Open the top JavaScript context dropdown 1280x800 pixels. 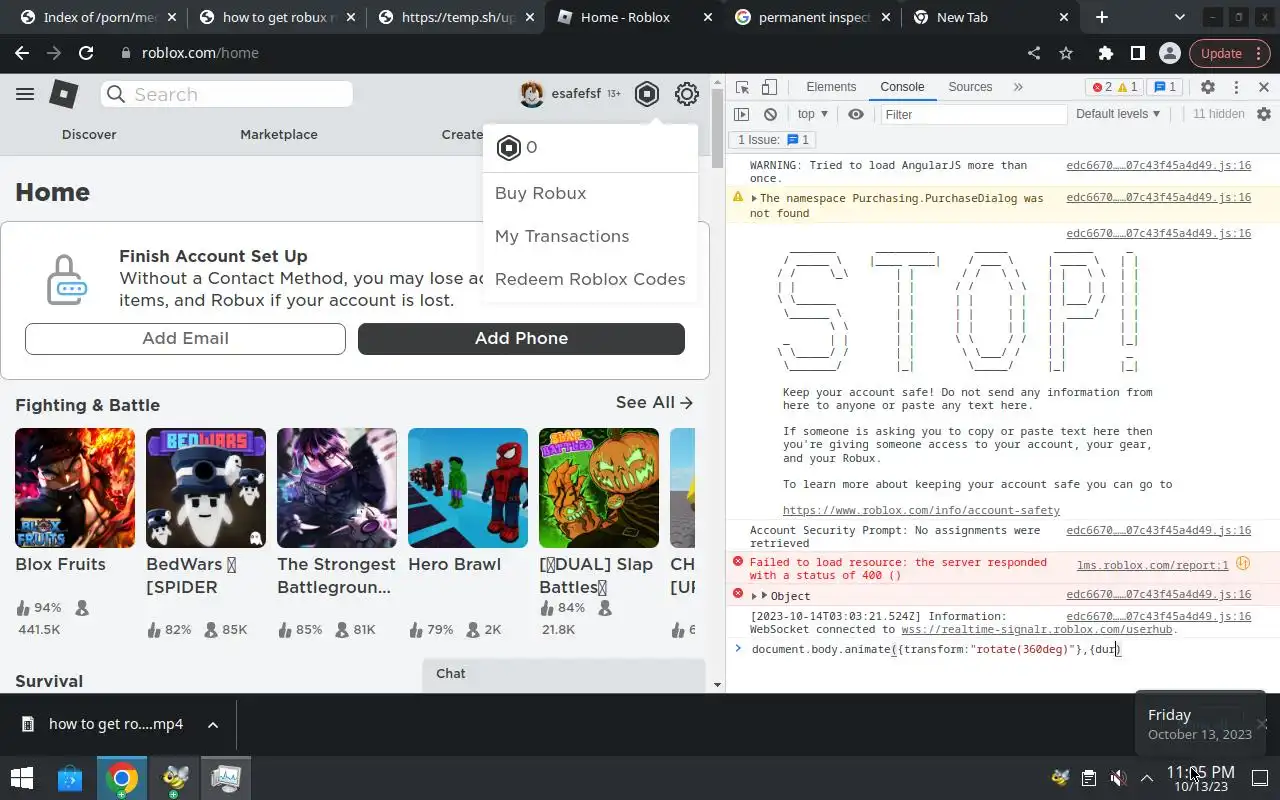click(x=812, y=114)
